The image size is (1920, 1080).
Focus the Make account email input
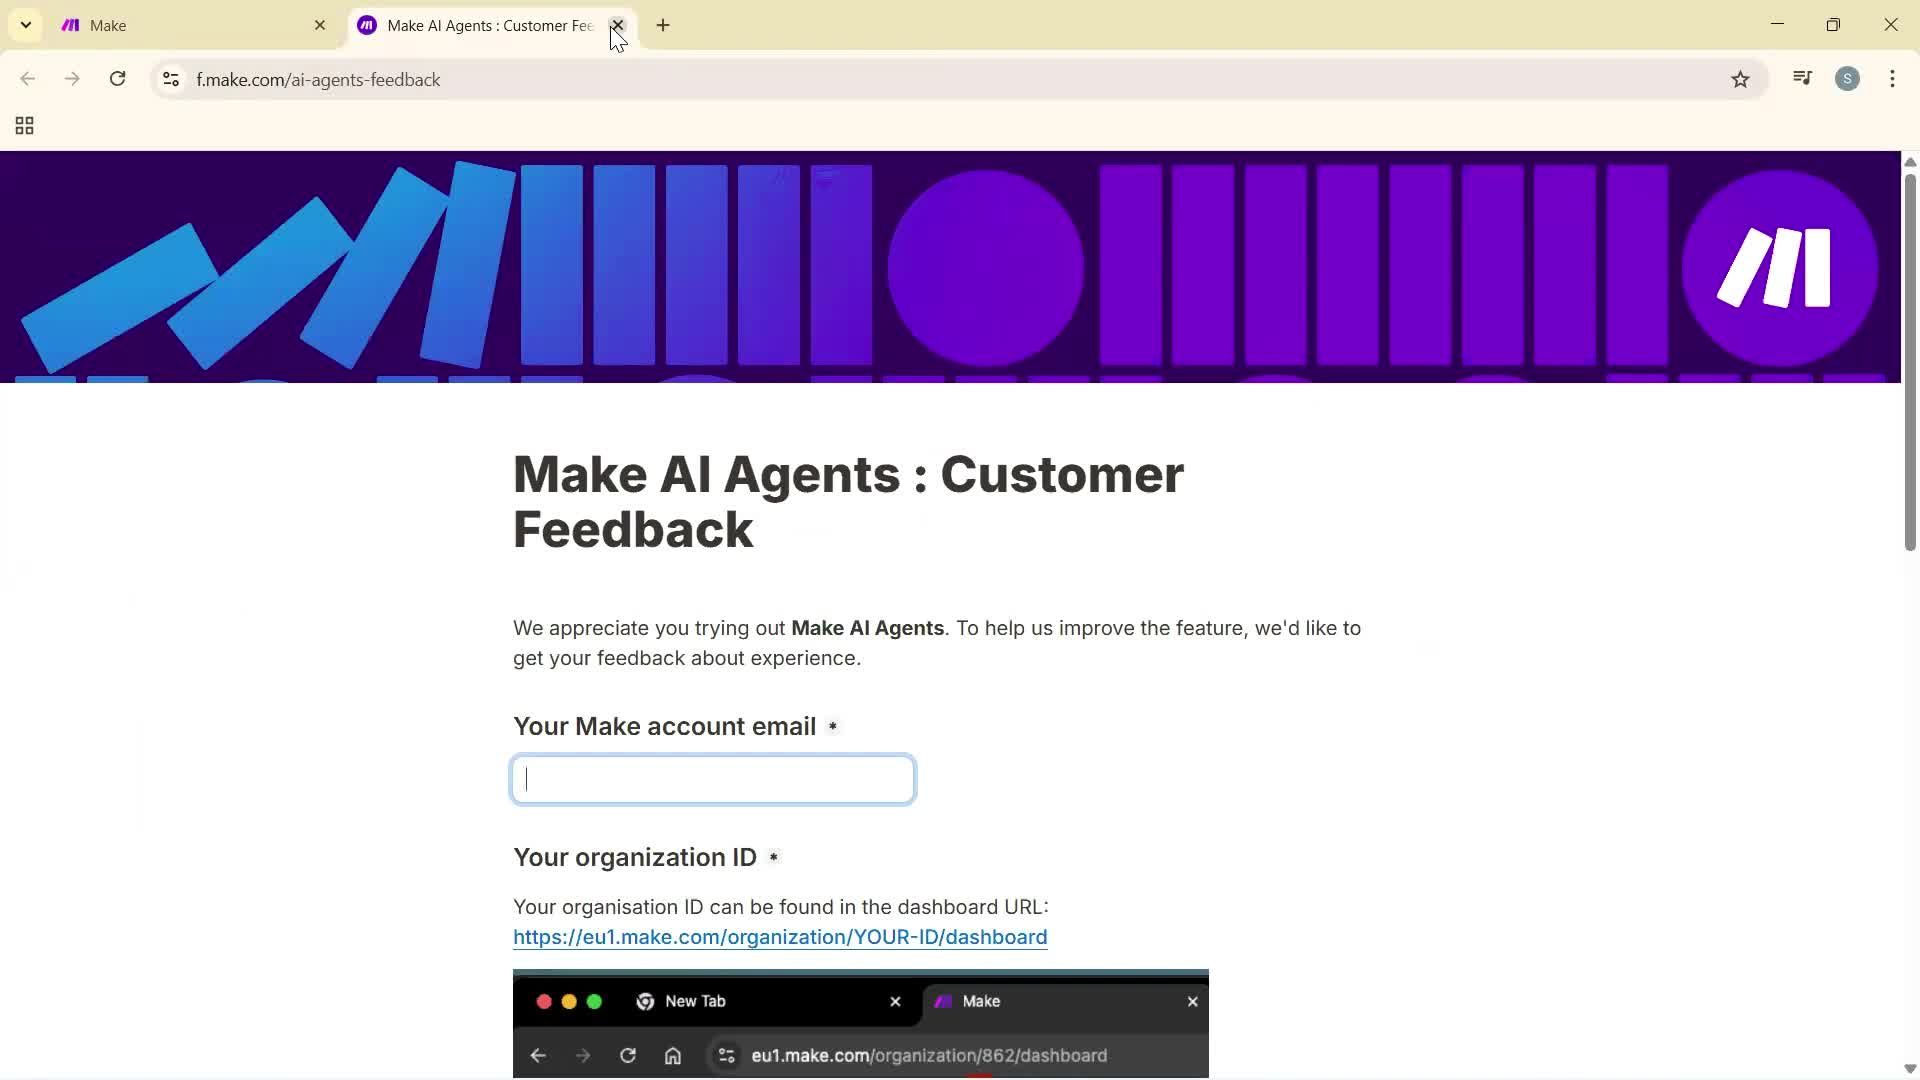click(x=712, y=779)
